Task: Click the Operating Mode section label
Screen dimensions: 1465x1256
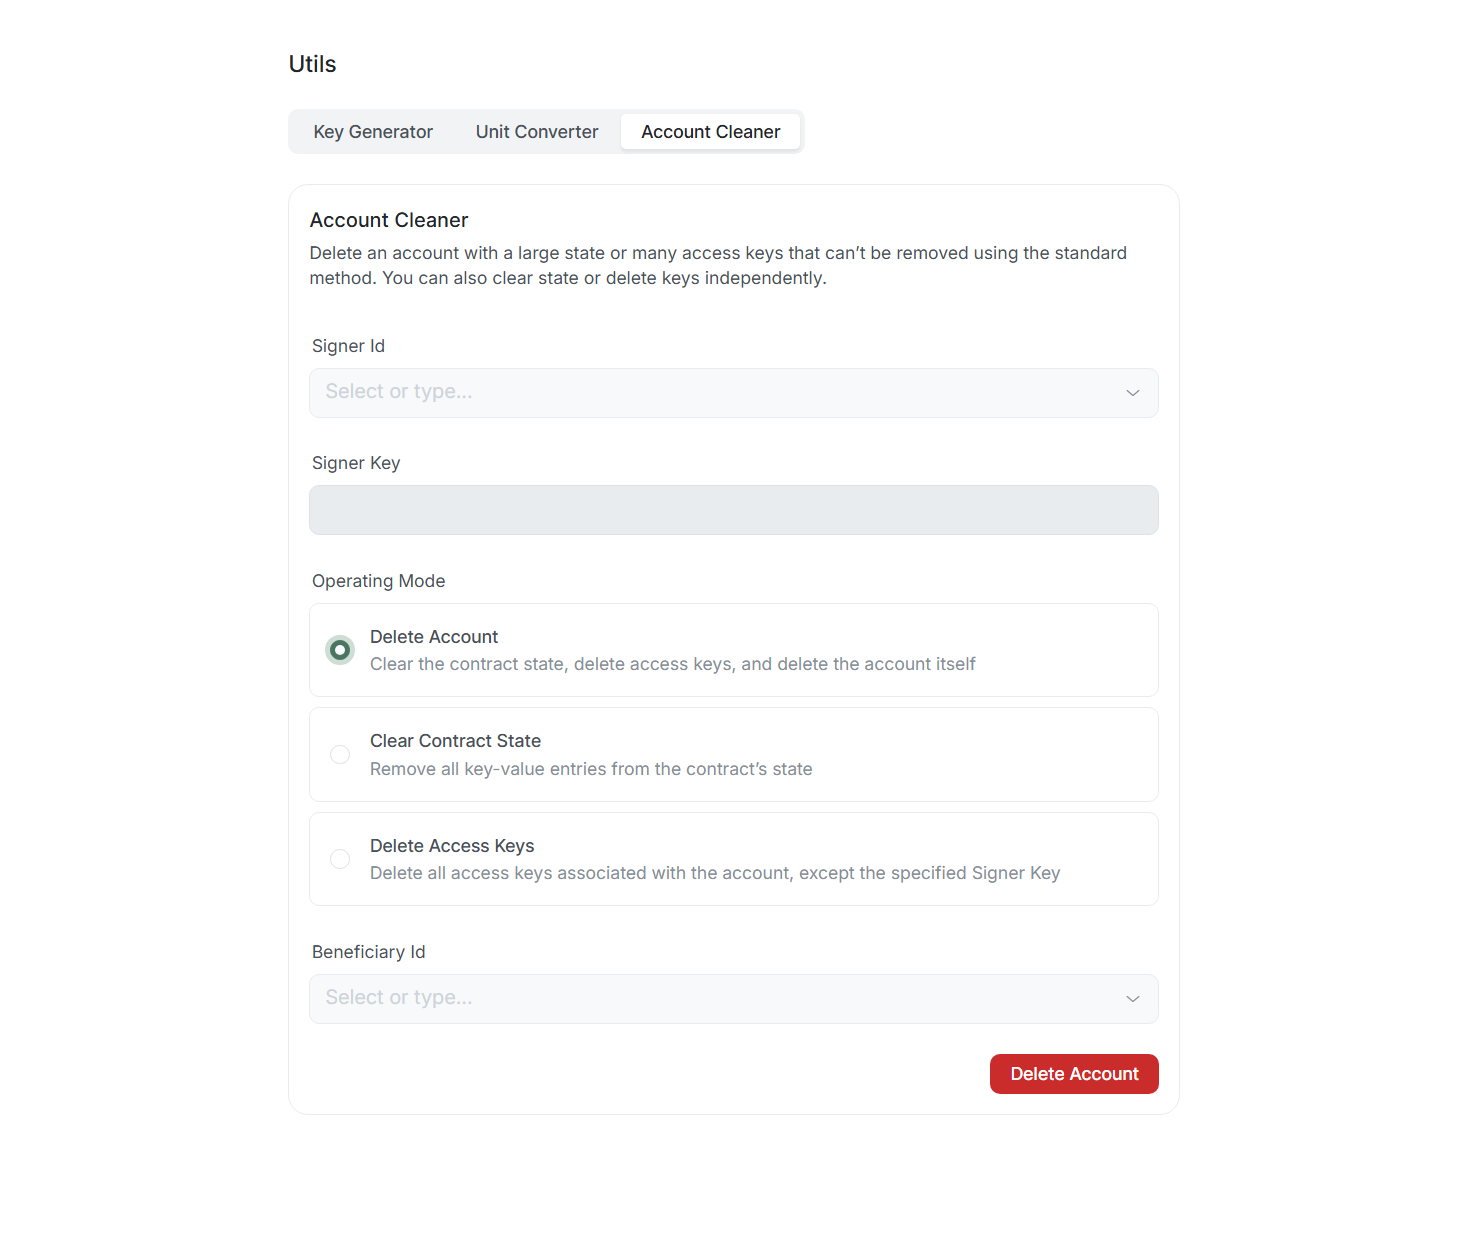Action: [x=378, y=581]
